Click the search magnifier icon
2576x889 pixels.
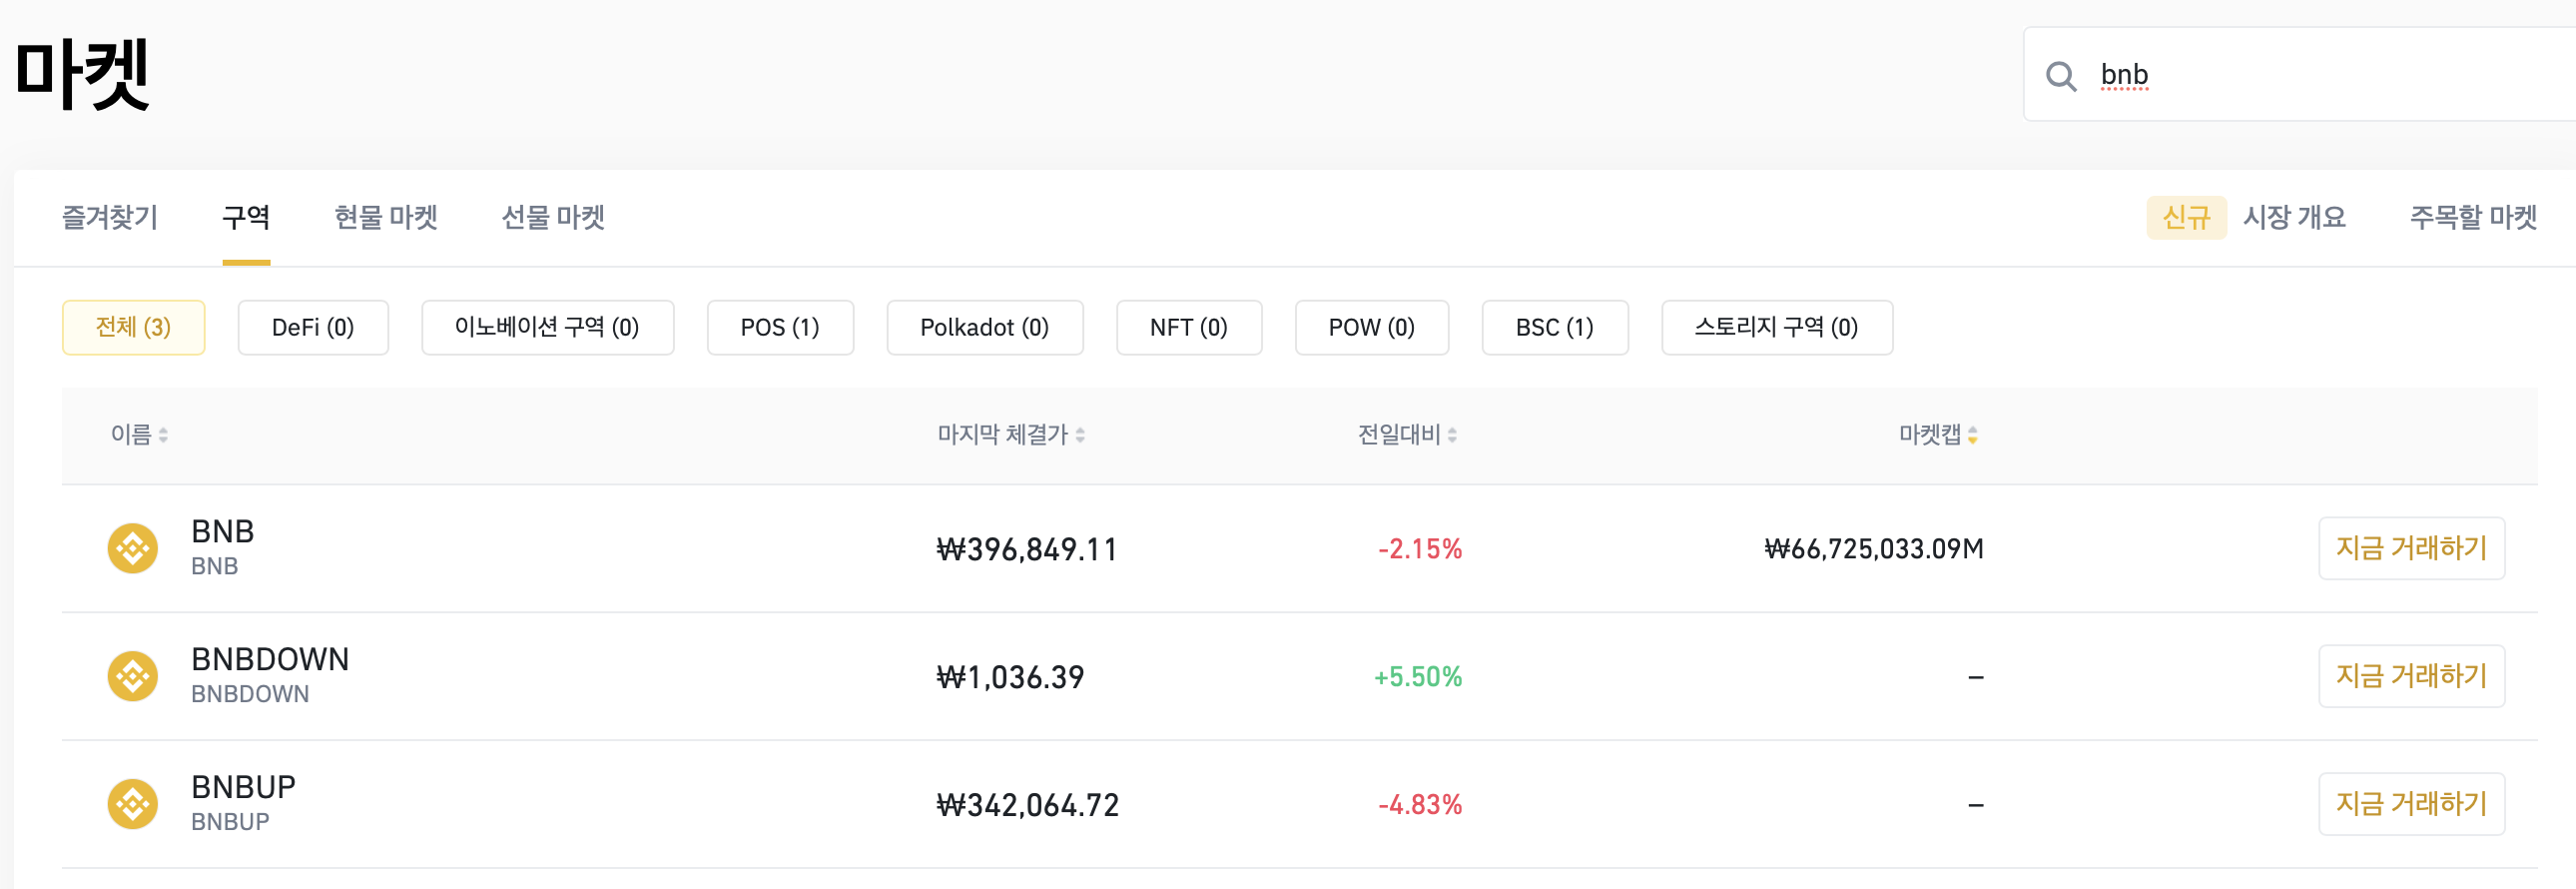[x=2061, y=76]
